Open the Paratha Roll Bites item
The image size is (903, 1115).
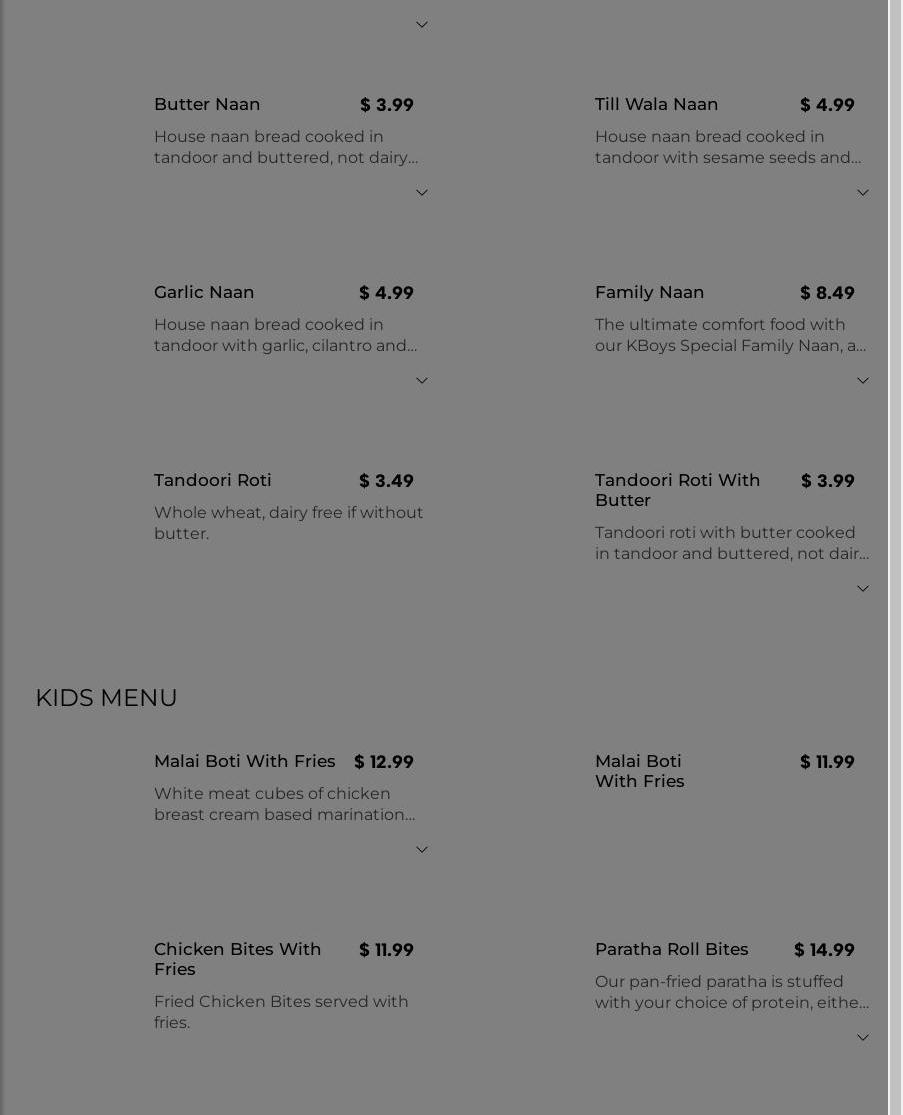(x=671, y=949)
